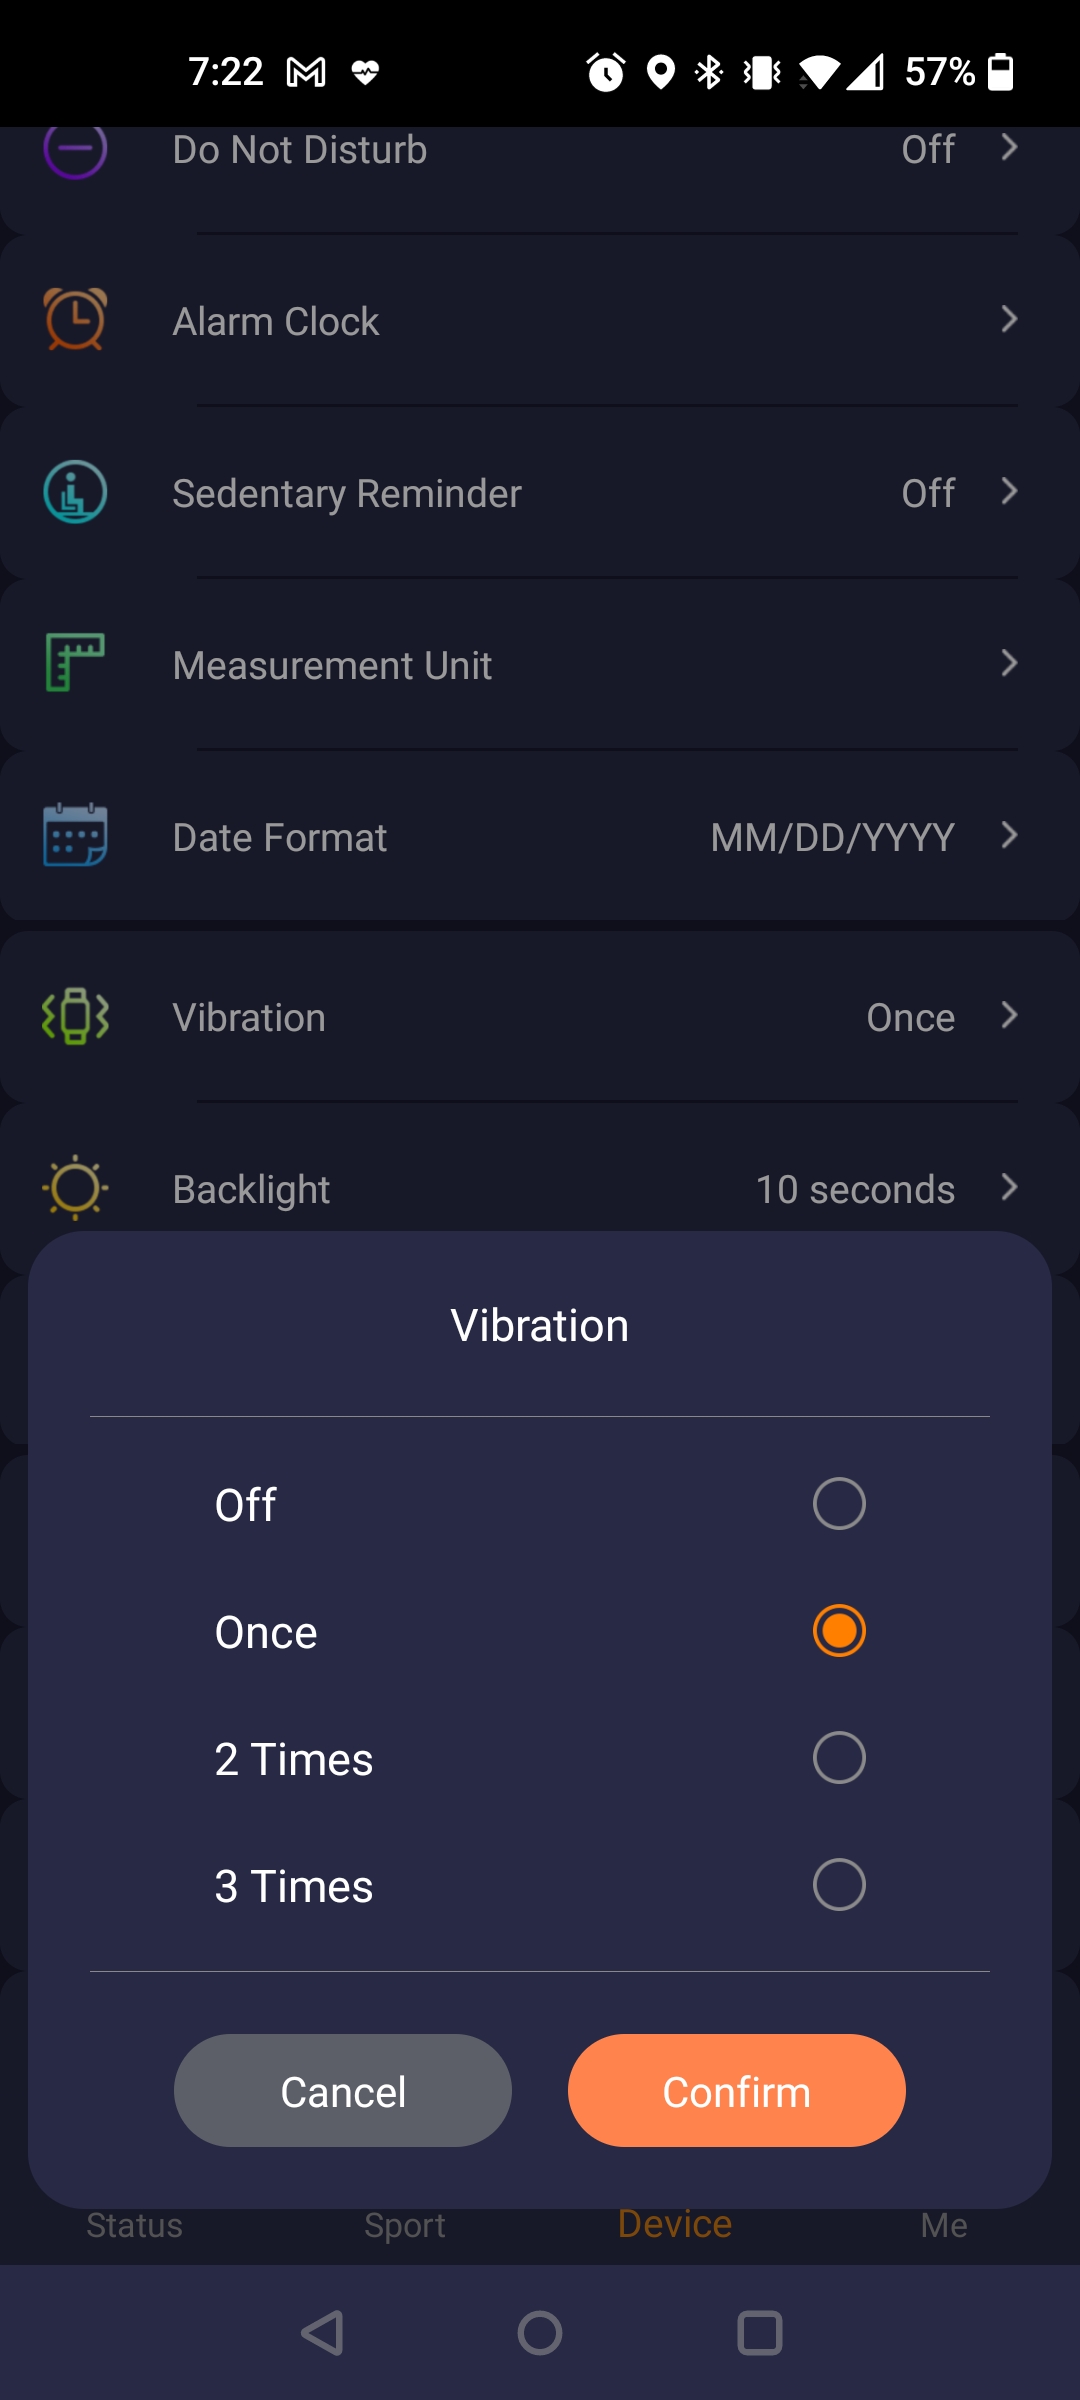Expand Measurement Unit chevron

(1009, 663)
